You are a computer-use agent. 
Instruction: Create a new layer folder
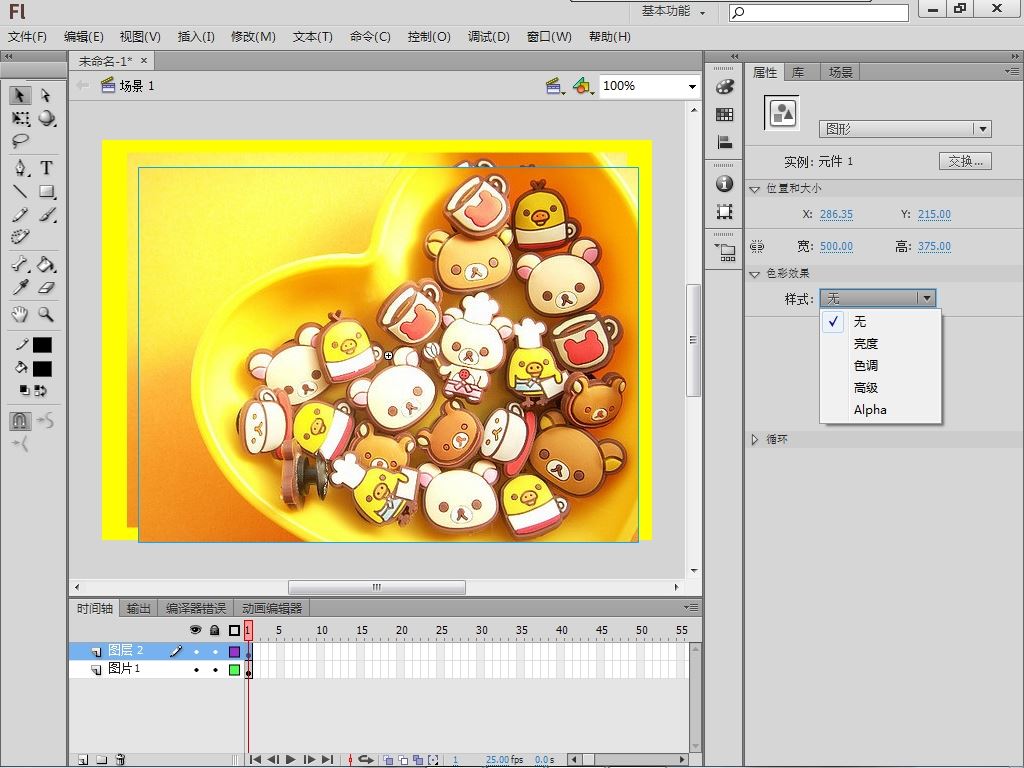(x=101, y=760)
